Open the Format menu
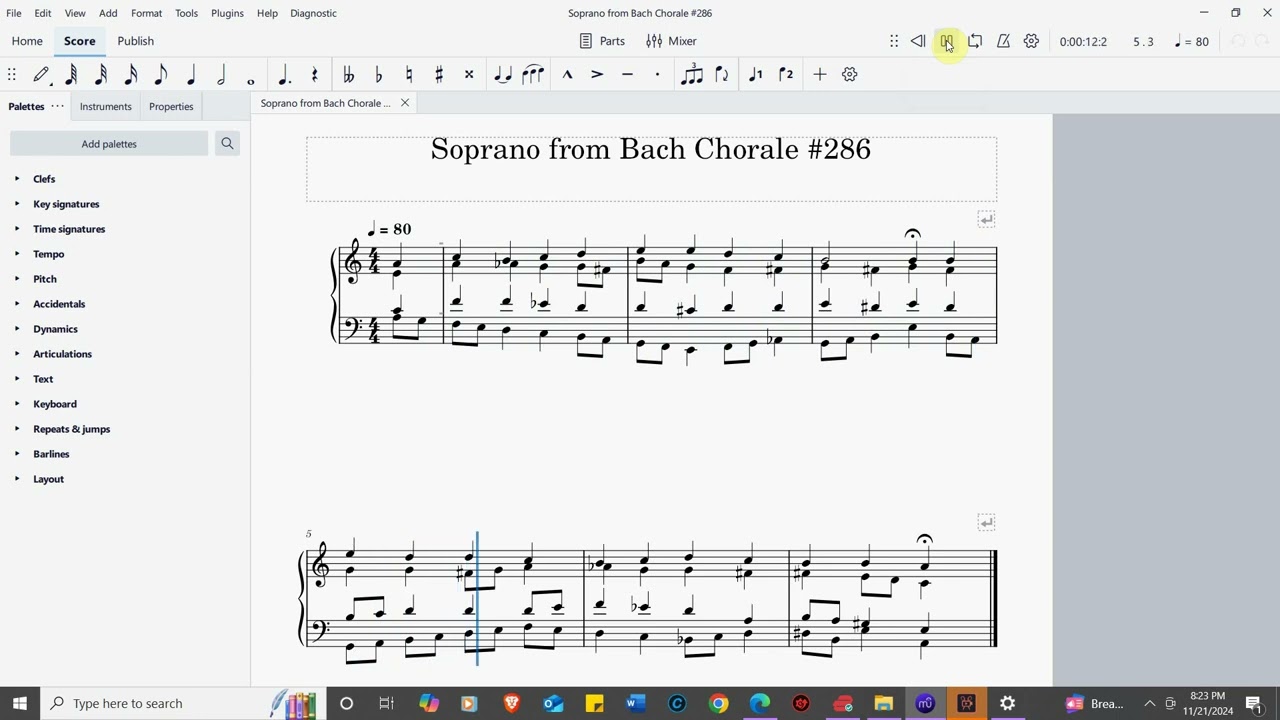This screenshot has width=1280, height=720. [x=146, y=13]
